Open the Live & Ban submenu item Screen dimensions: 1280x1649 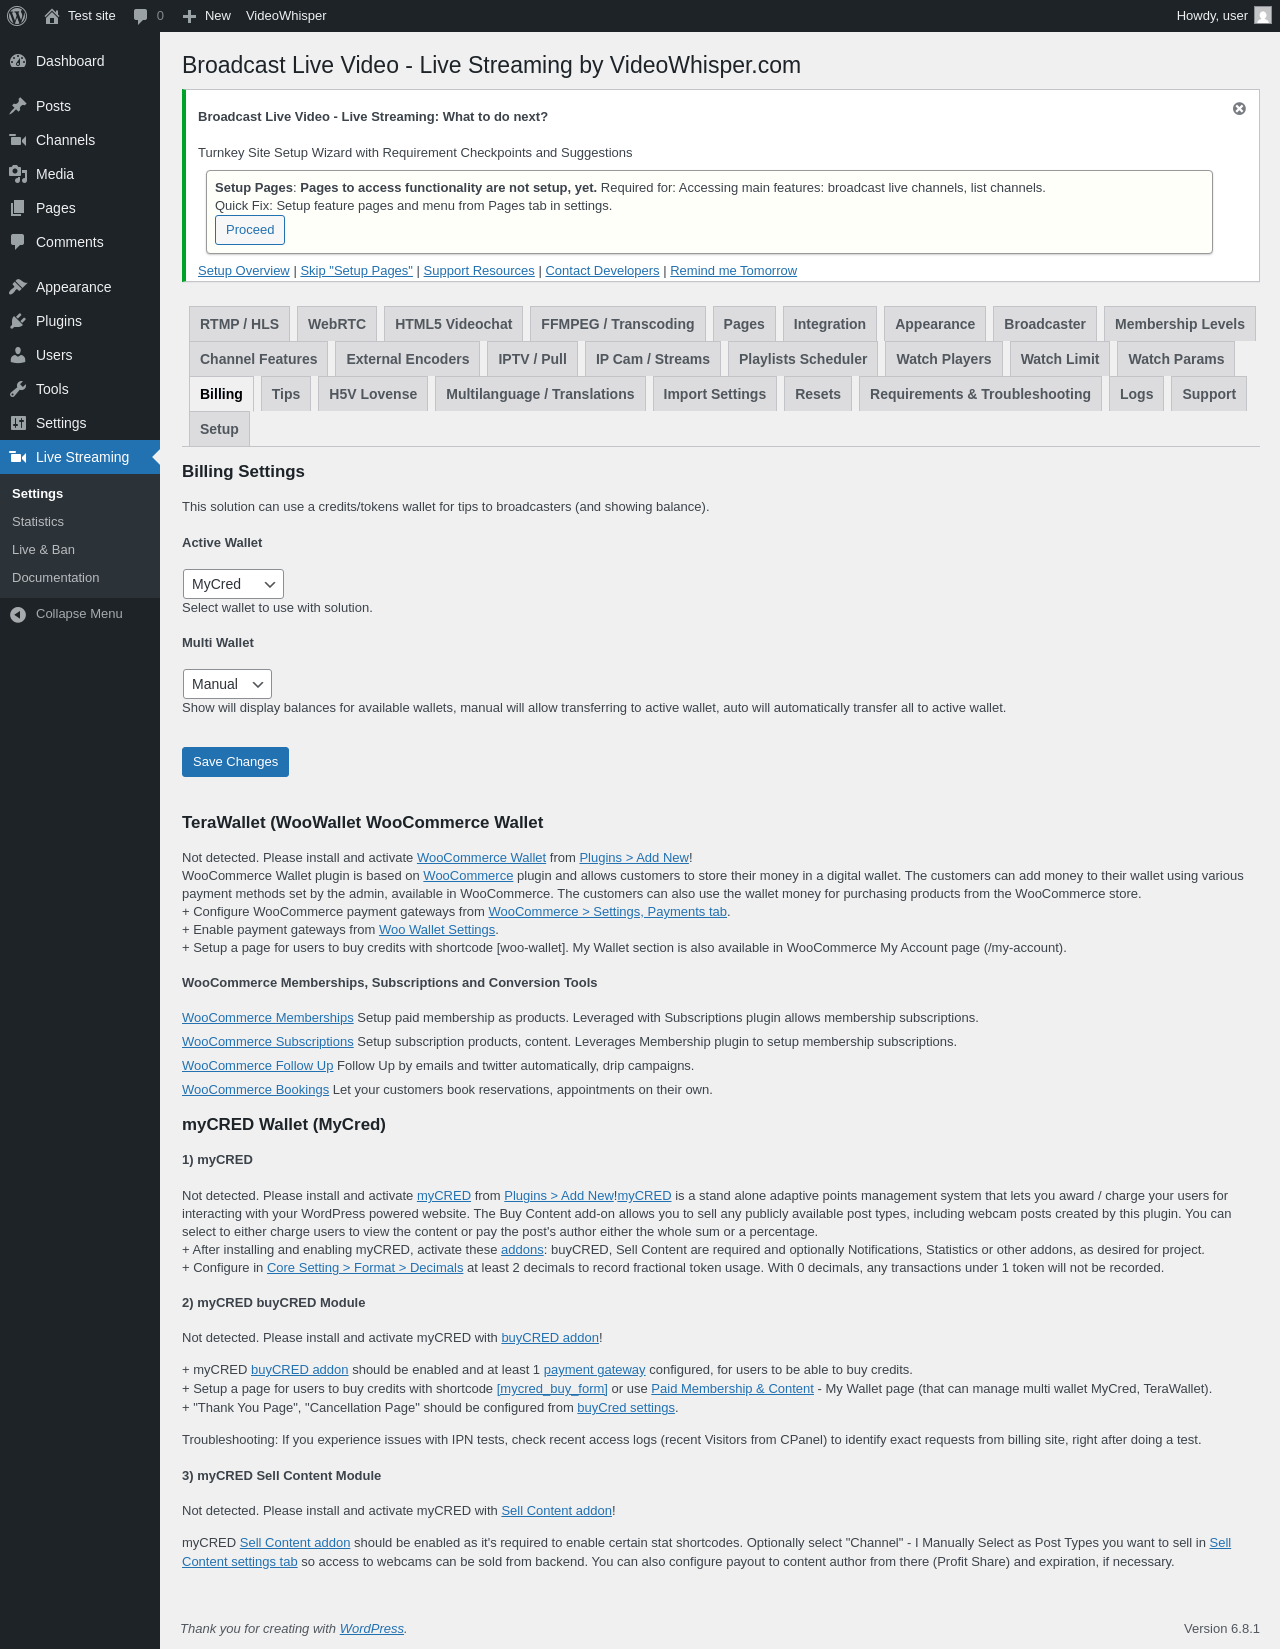43,550
